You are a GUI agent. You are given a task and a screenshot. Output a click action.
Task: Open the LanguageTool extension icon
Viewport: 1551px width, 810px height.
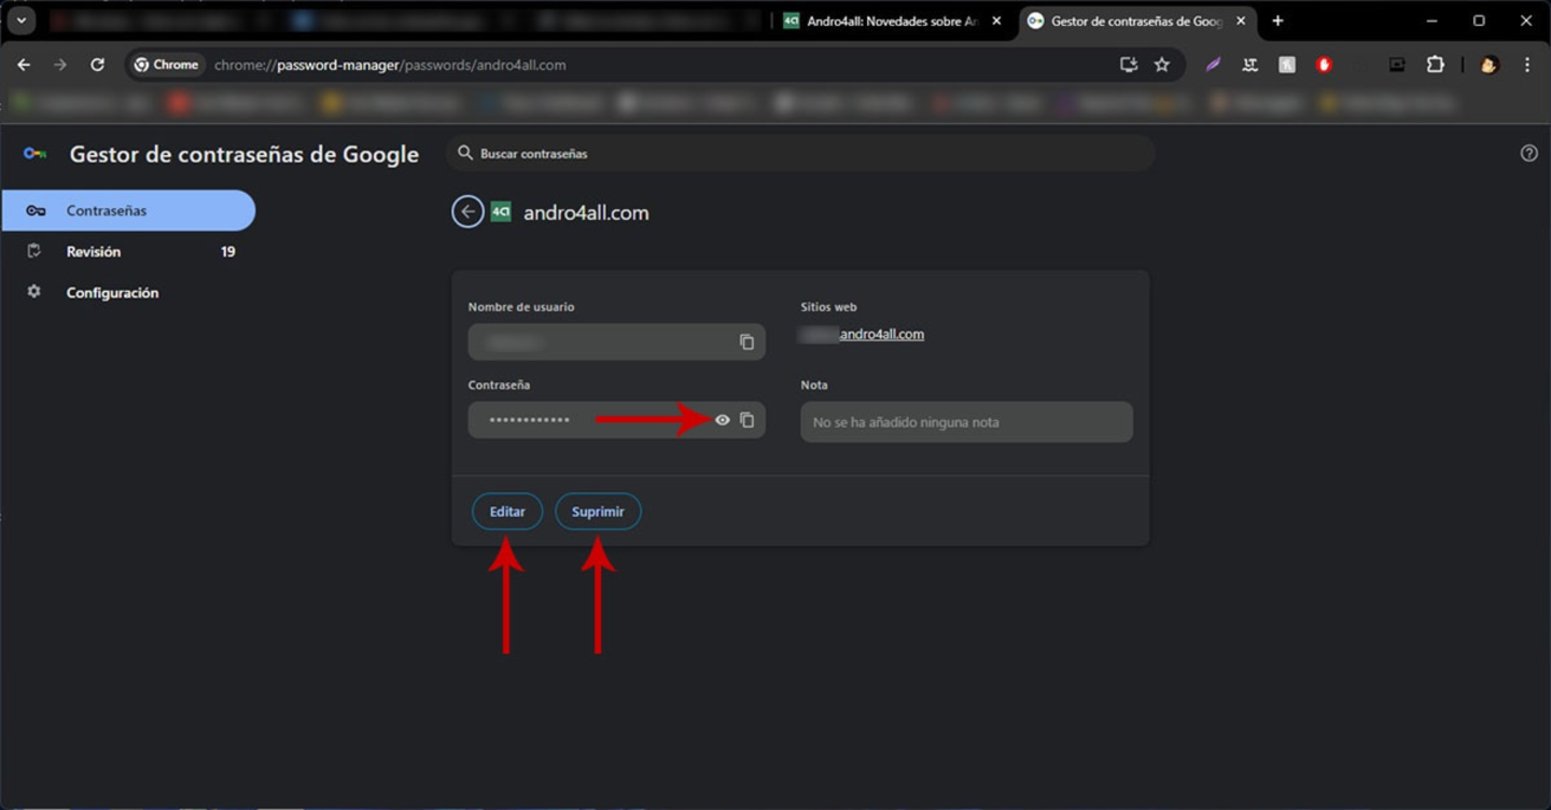pyautogui.click(x=1250, y=65)
